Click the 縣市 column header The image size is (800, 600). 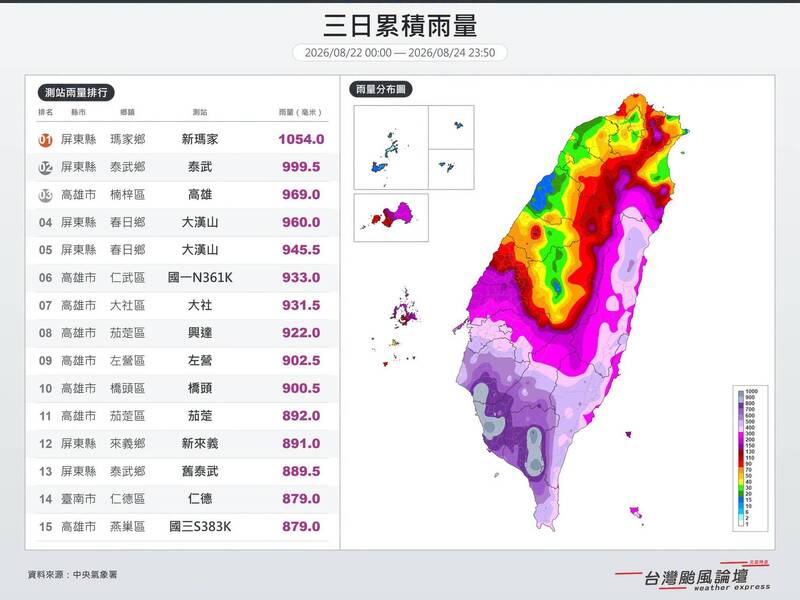[x=78, y=112]
